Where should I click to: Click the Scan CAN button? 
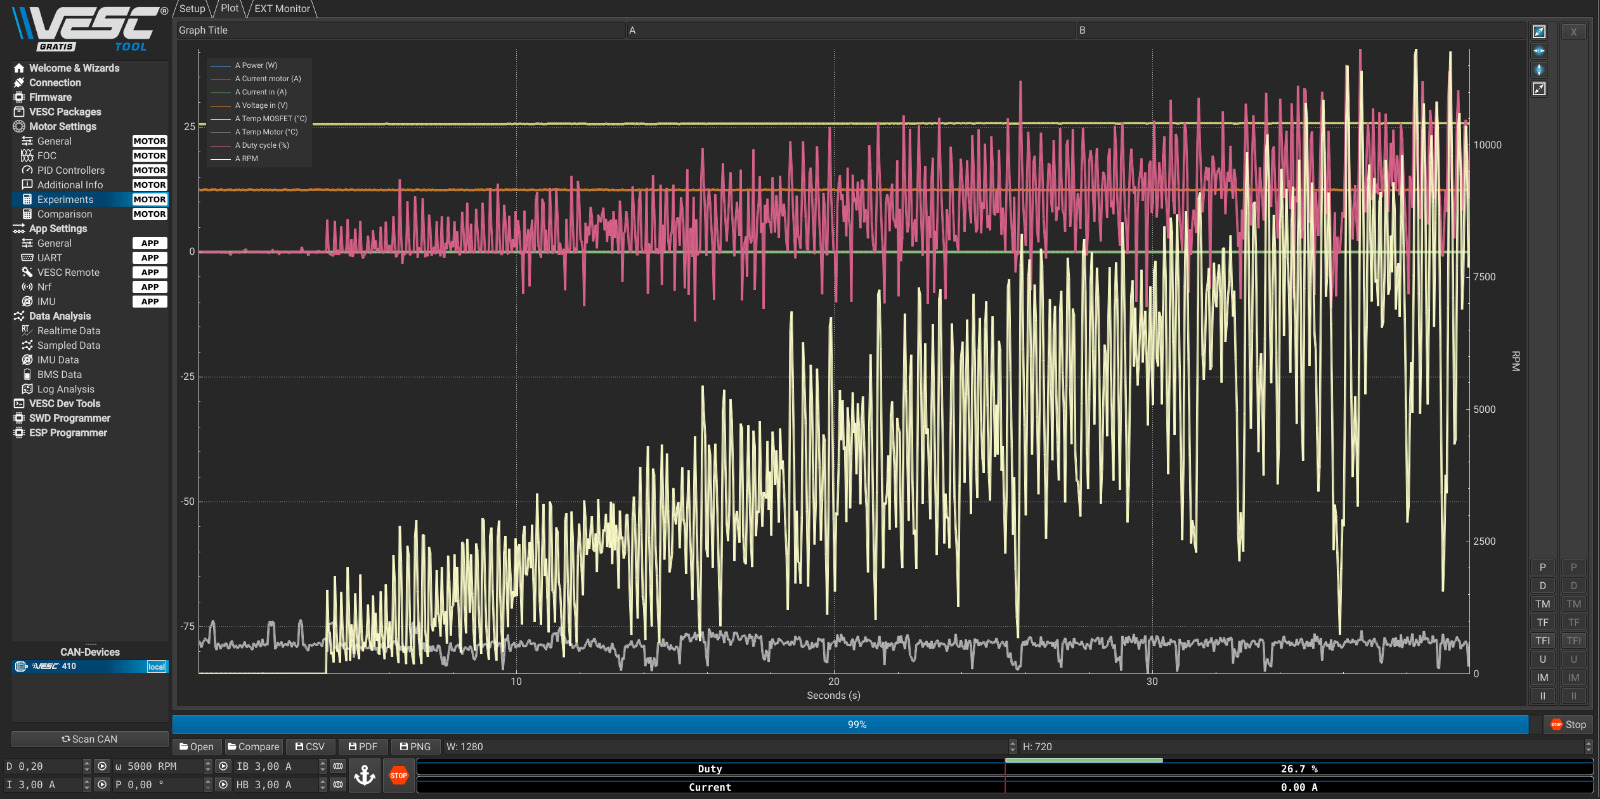90,740
